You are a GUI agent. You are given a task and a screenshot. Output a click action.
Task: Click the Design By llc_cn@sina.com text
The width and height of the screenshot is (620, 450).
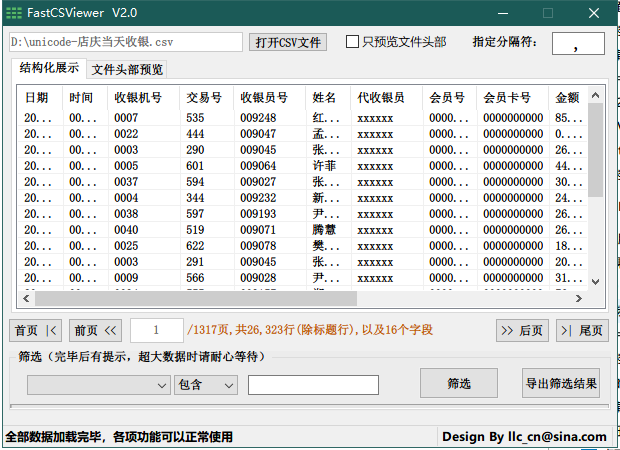tap(524, 437)
